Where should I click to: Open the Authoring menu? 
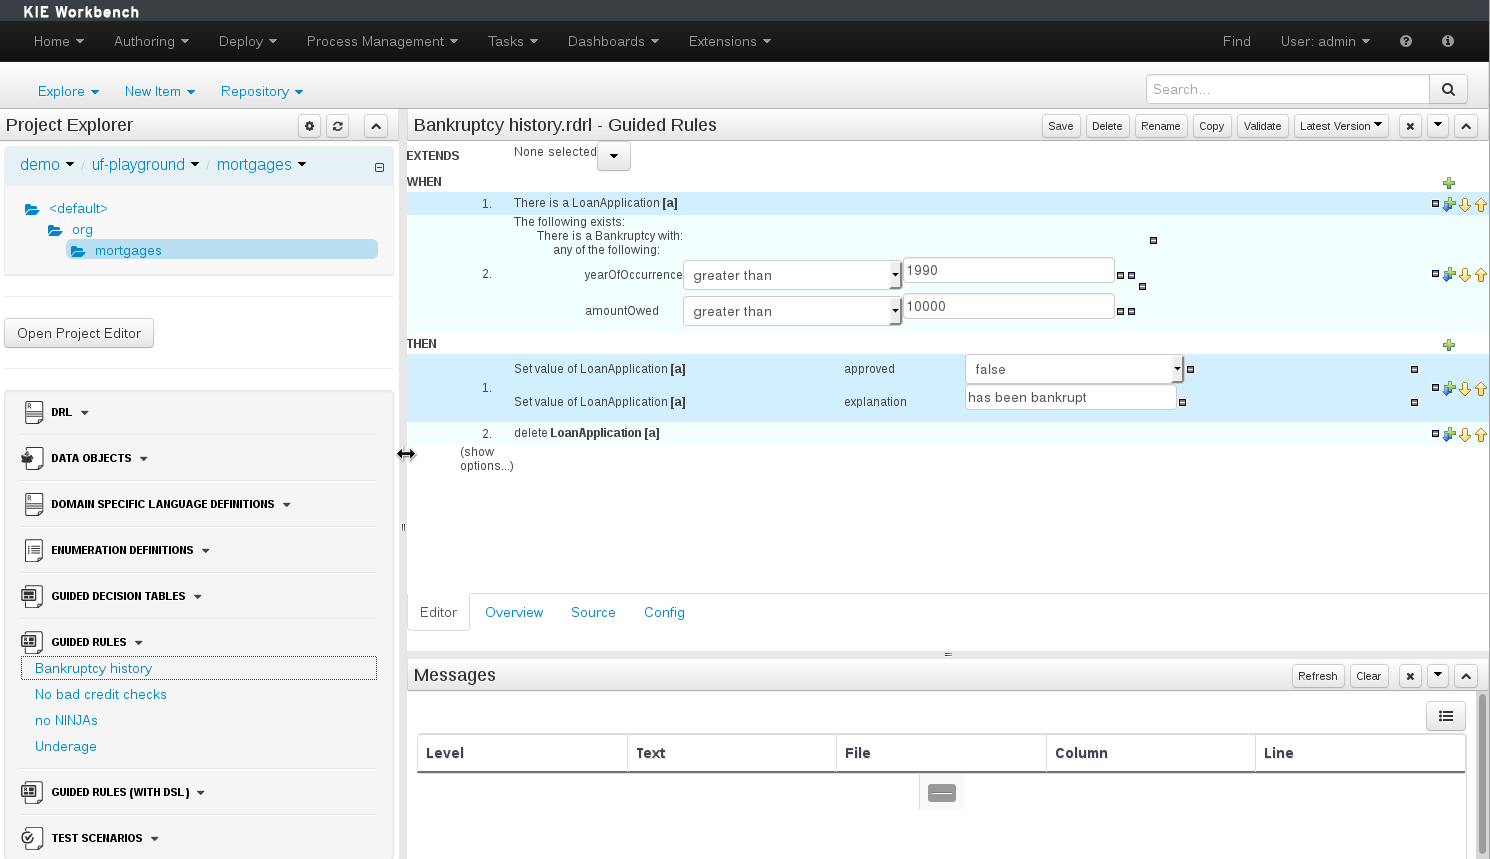151,41
